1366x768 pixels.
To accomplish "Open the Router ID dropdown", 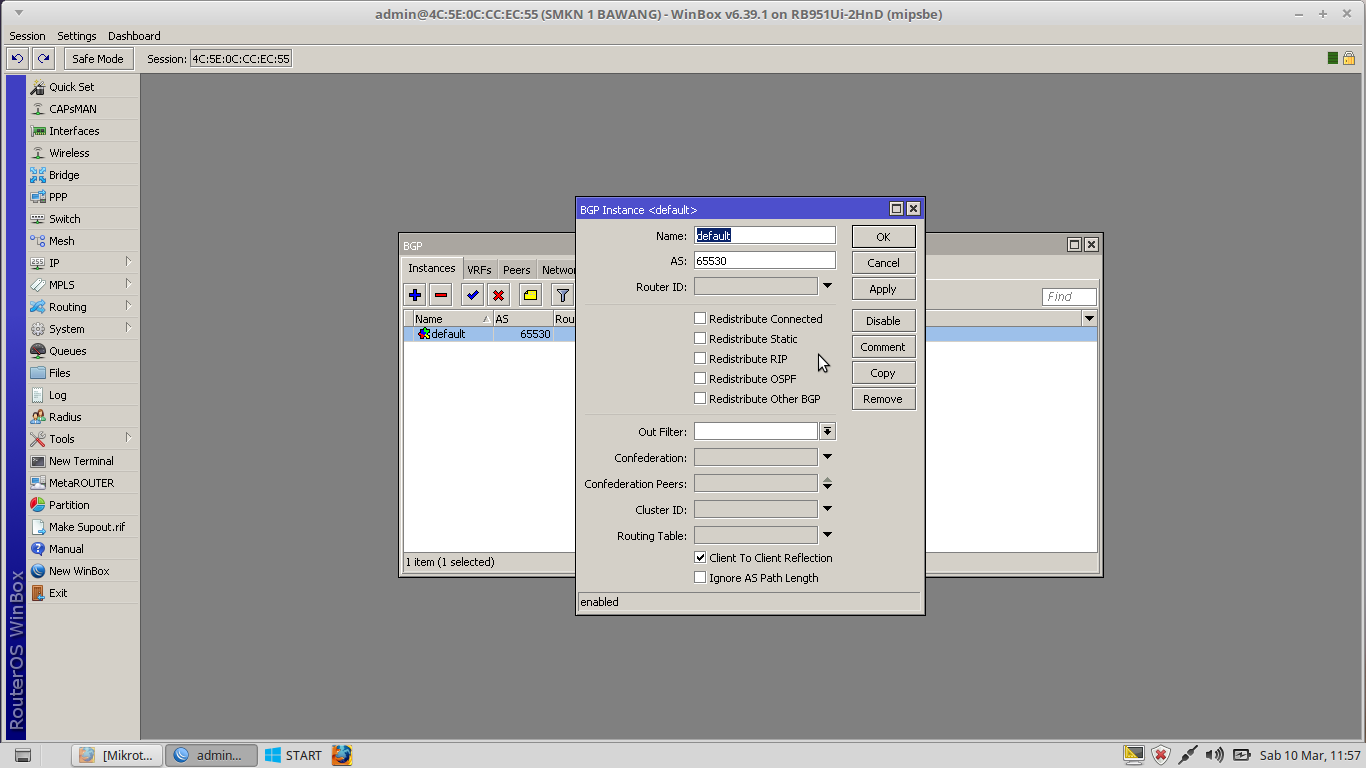I will click(827, 286).
